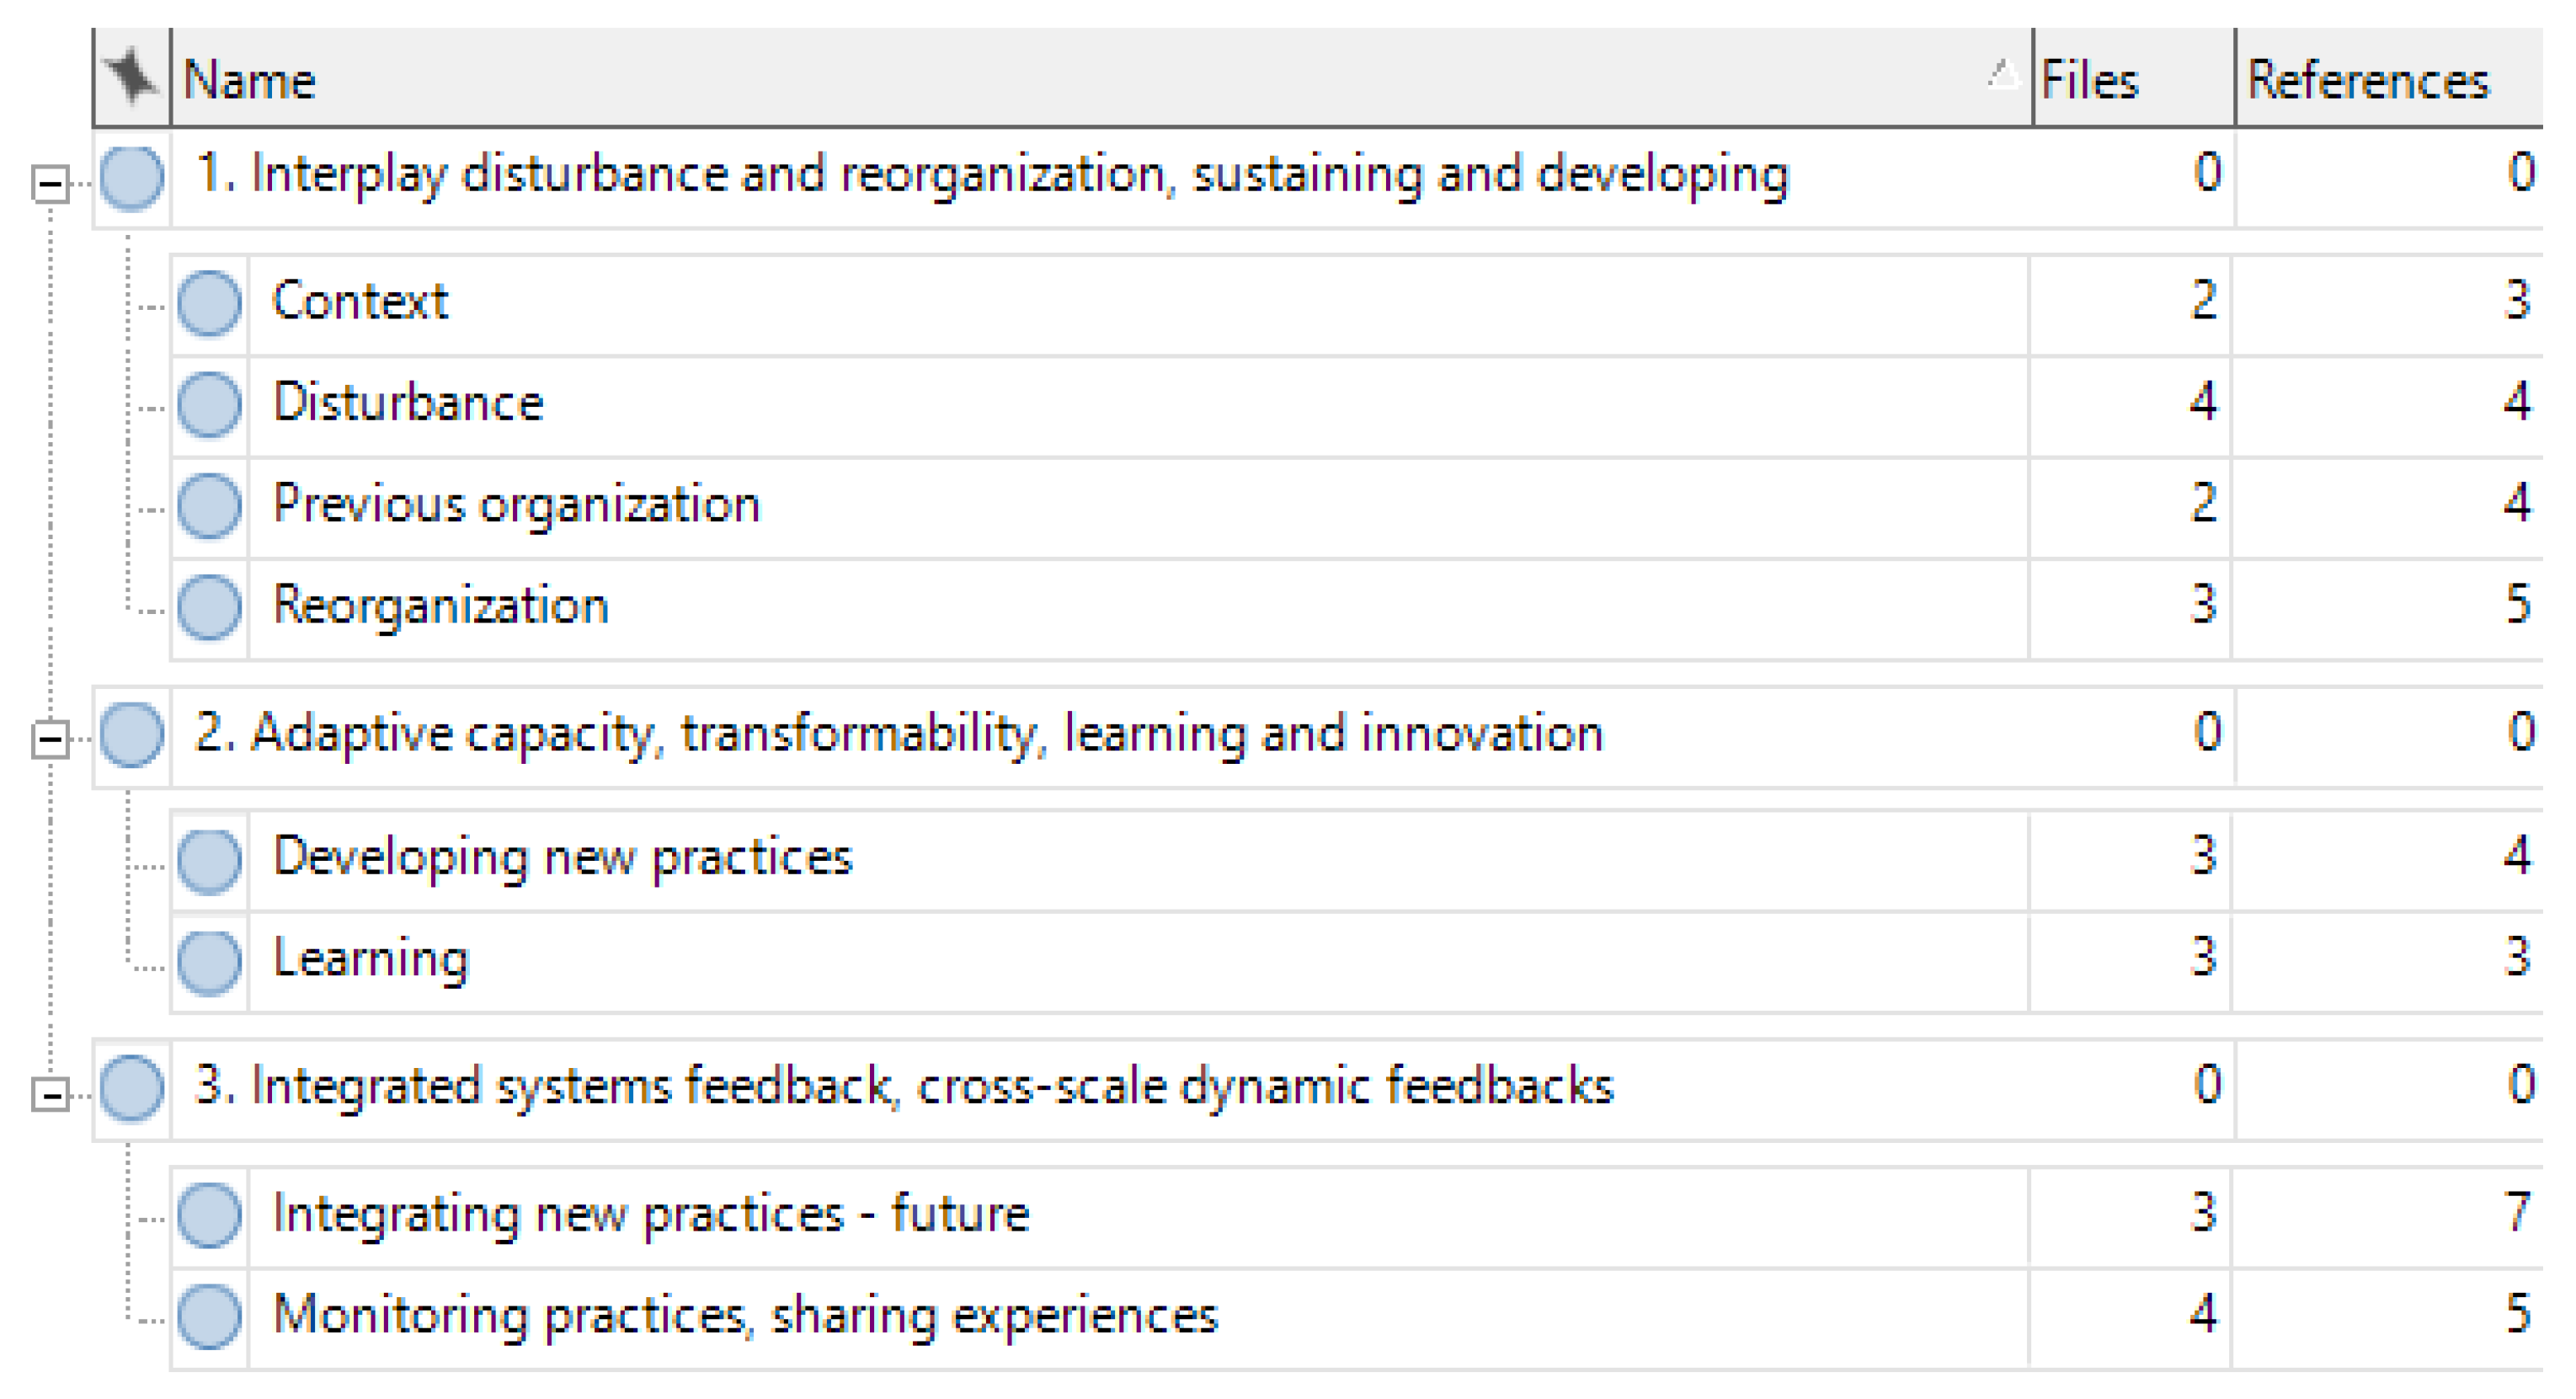Click node icon for Developing new practices
Screen dimensions: 2576x1399
(x=209, y=859)
